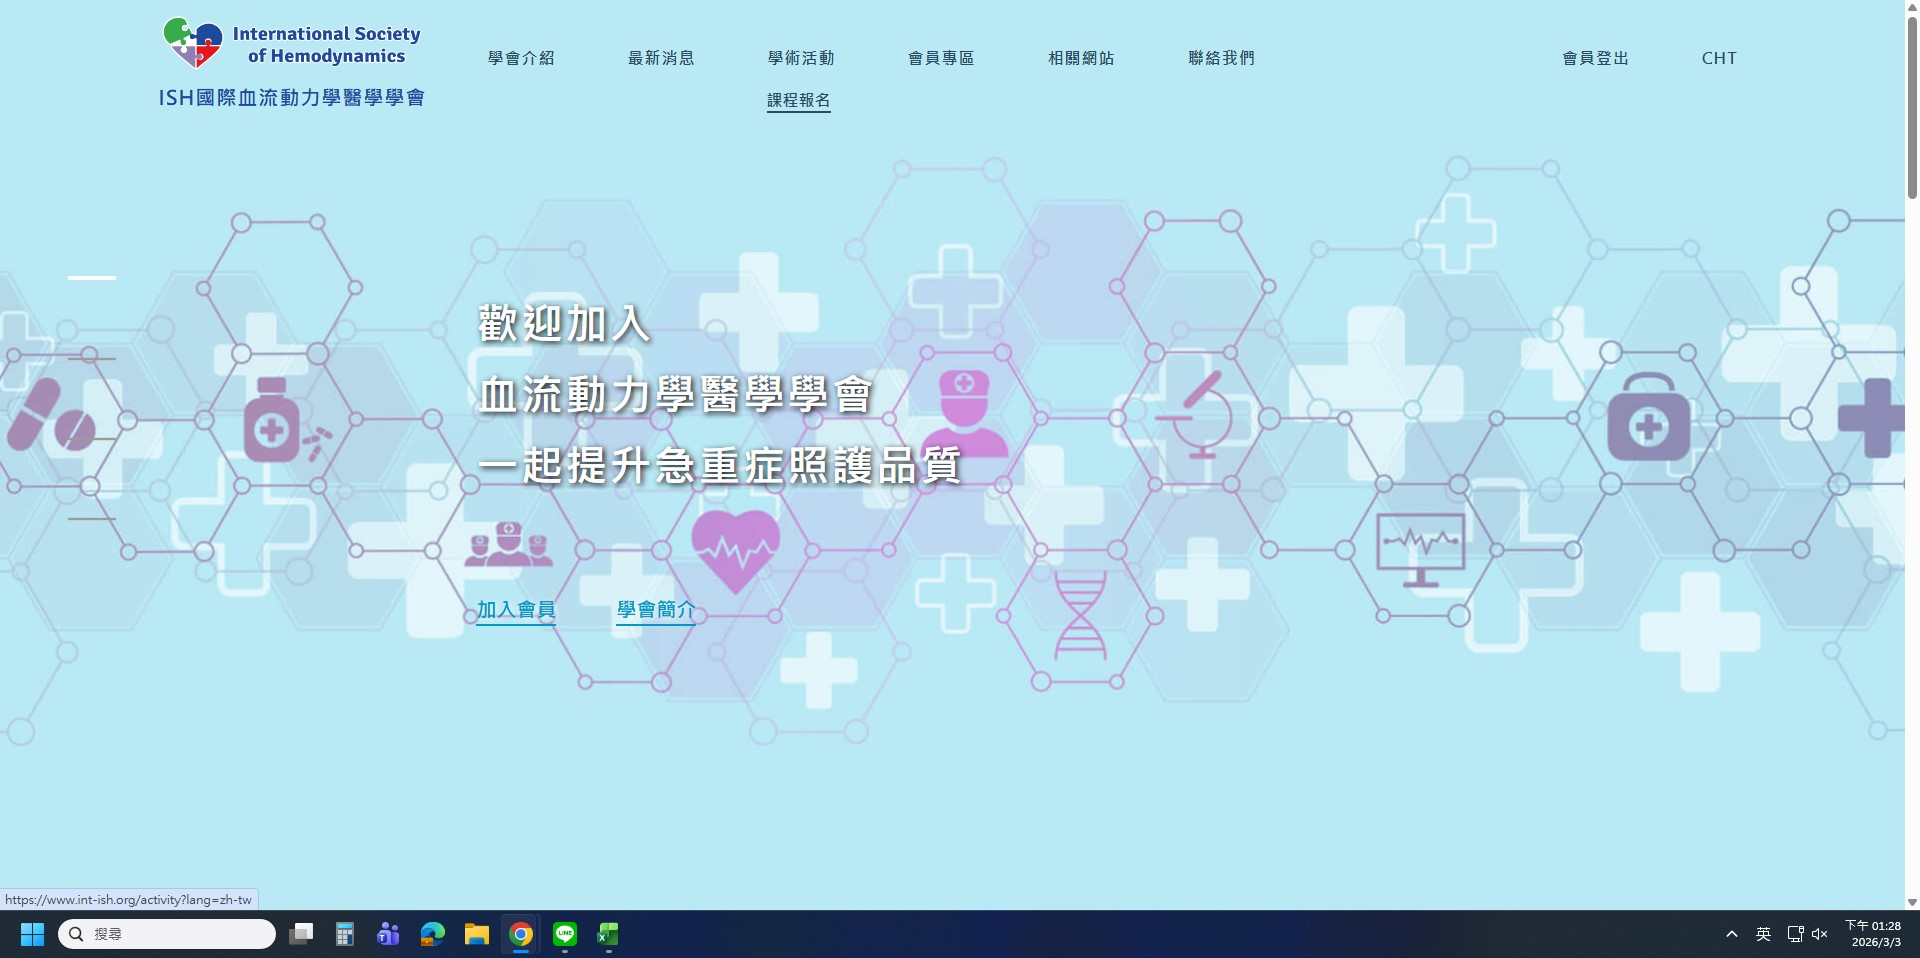Open Windows Start menu
1920x958 pixels.
pos(32,934)
